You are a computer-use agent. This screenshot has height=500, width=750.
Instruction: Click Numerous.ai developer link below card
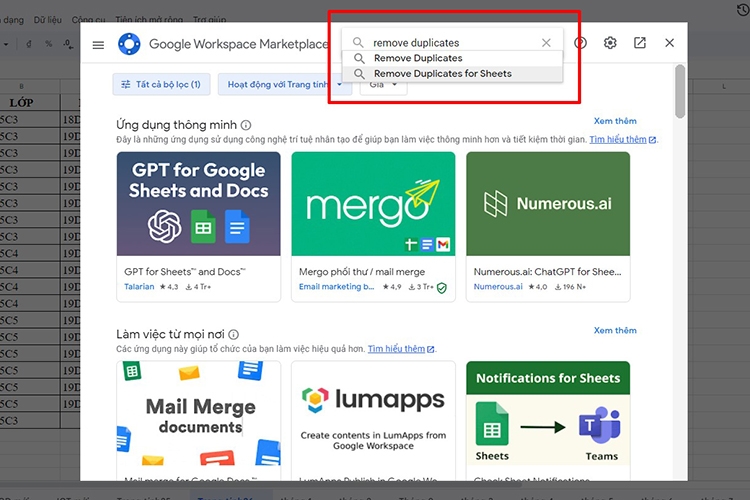tap(498, 287)
